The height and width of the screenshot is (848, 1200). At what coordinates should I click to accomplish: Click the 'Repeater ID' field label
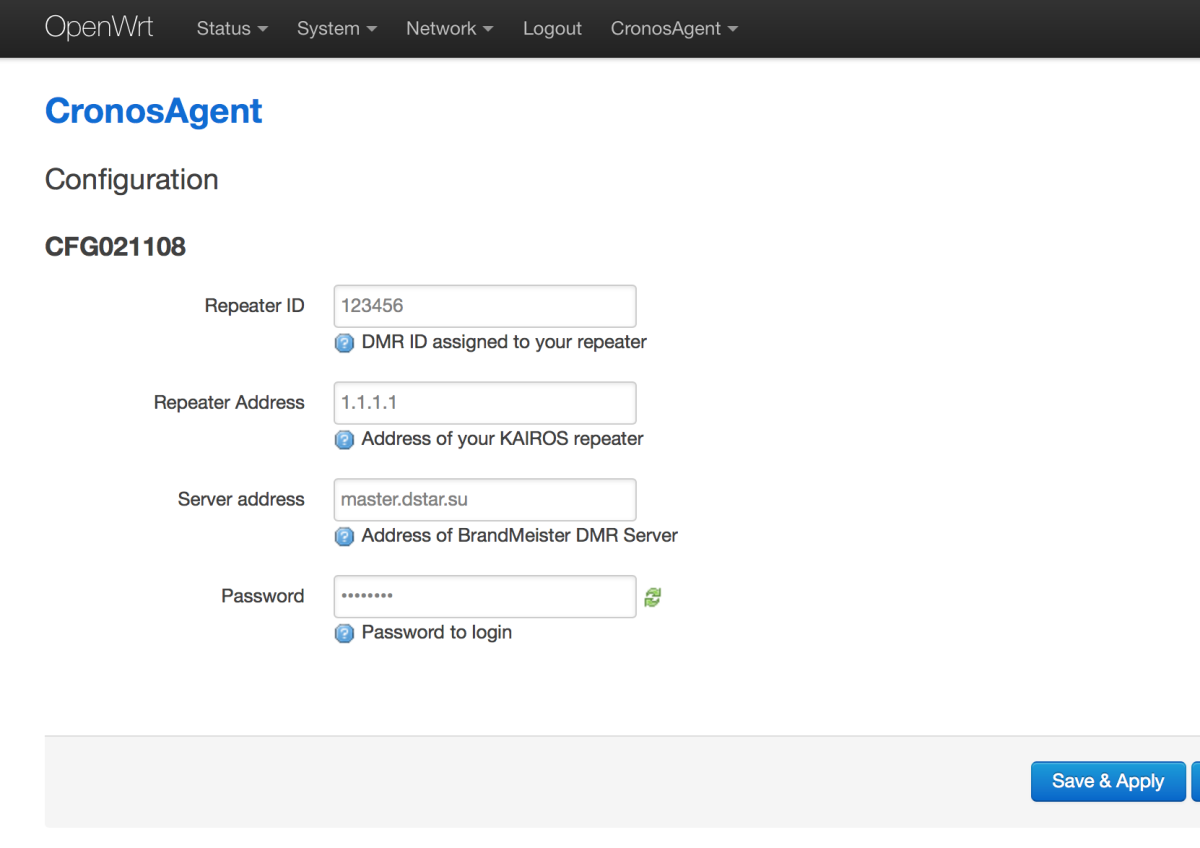[x=254, y=306]
